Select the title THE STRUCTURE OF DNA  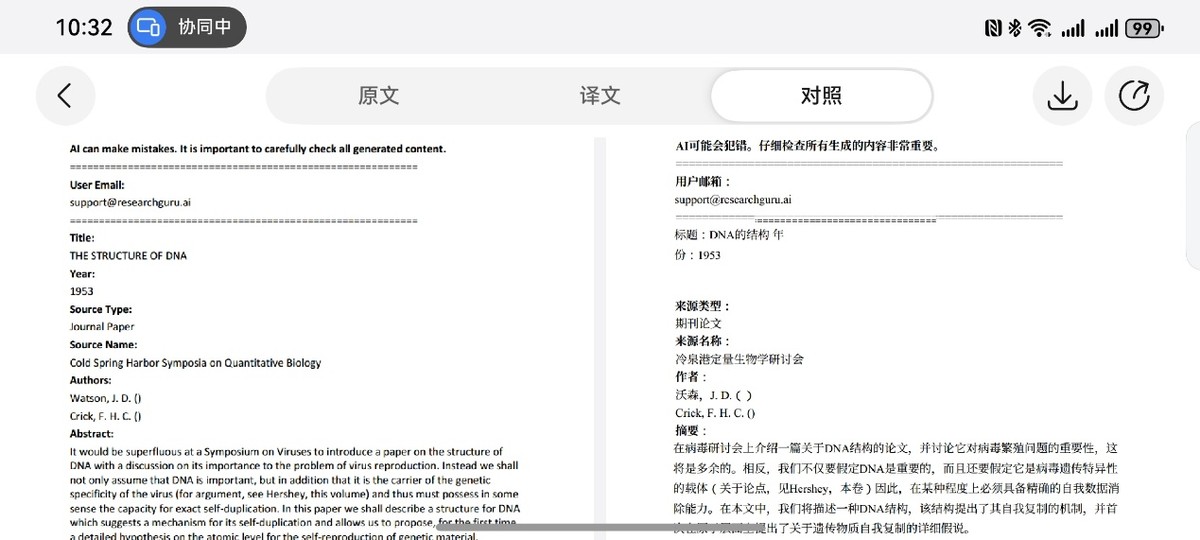pos(128,256)
